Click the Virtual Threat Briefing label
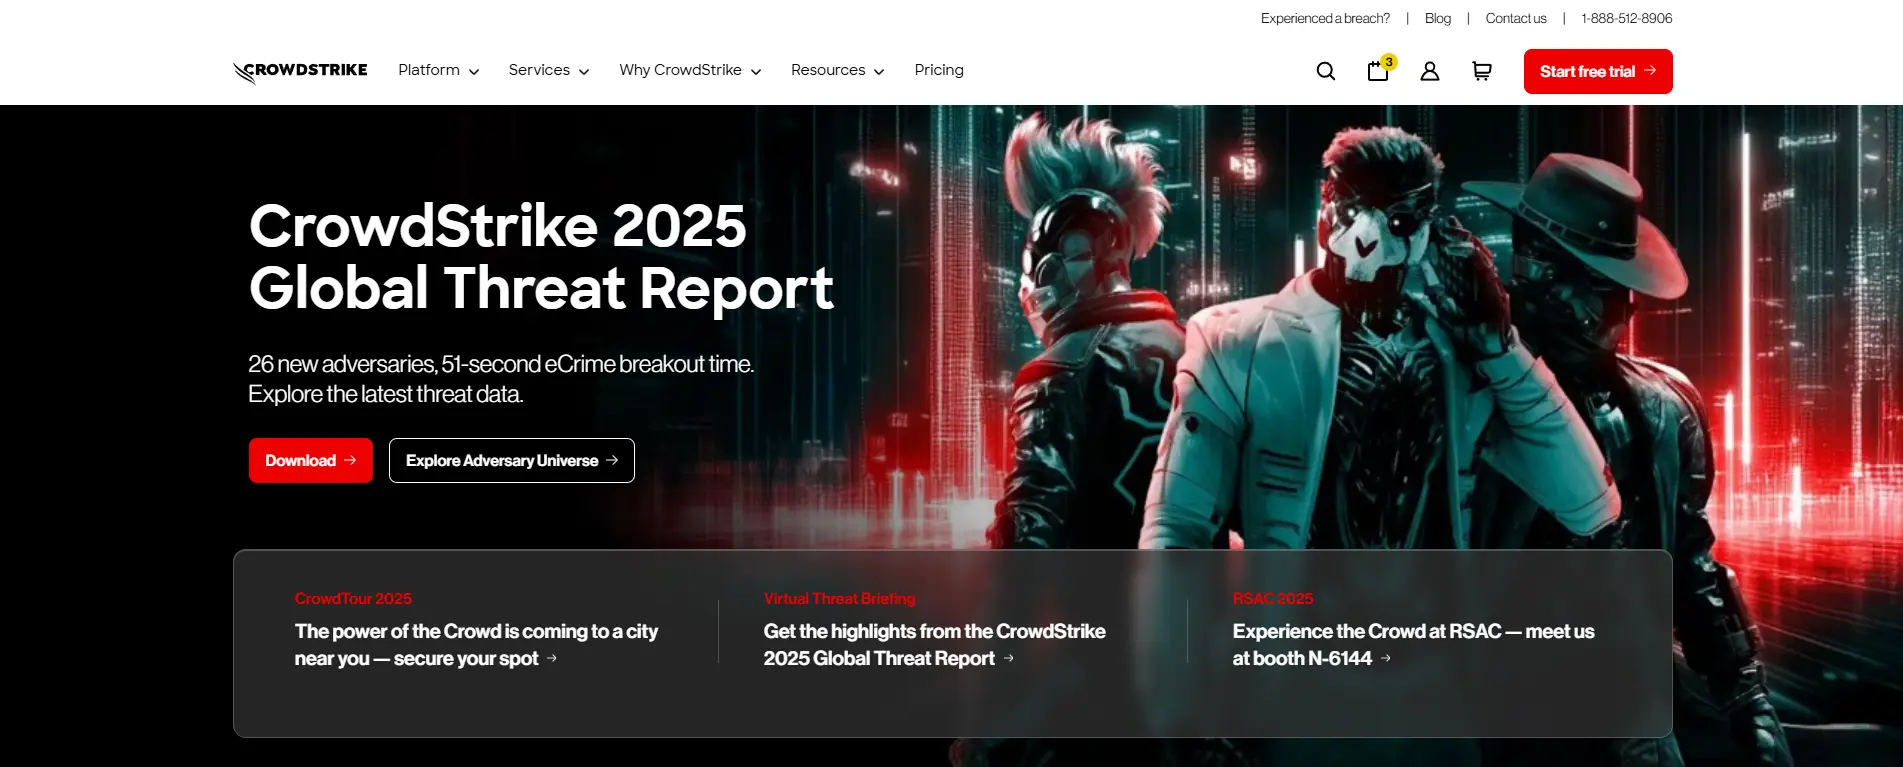 coord(839,598)
